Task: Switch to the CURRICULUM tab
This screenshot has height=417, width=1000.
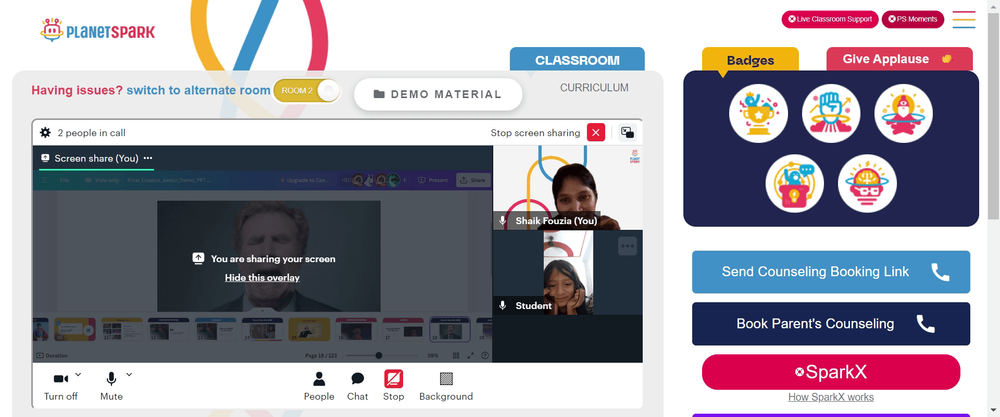Action: [594, 87]
